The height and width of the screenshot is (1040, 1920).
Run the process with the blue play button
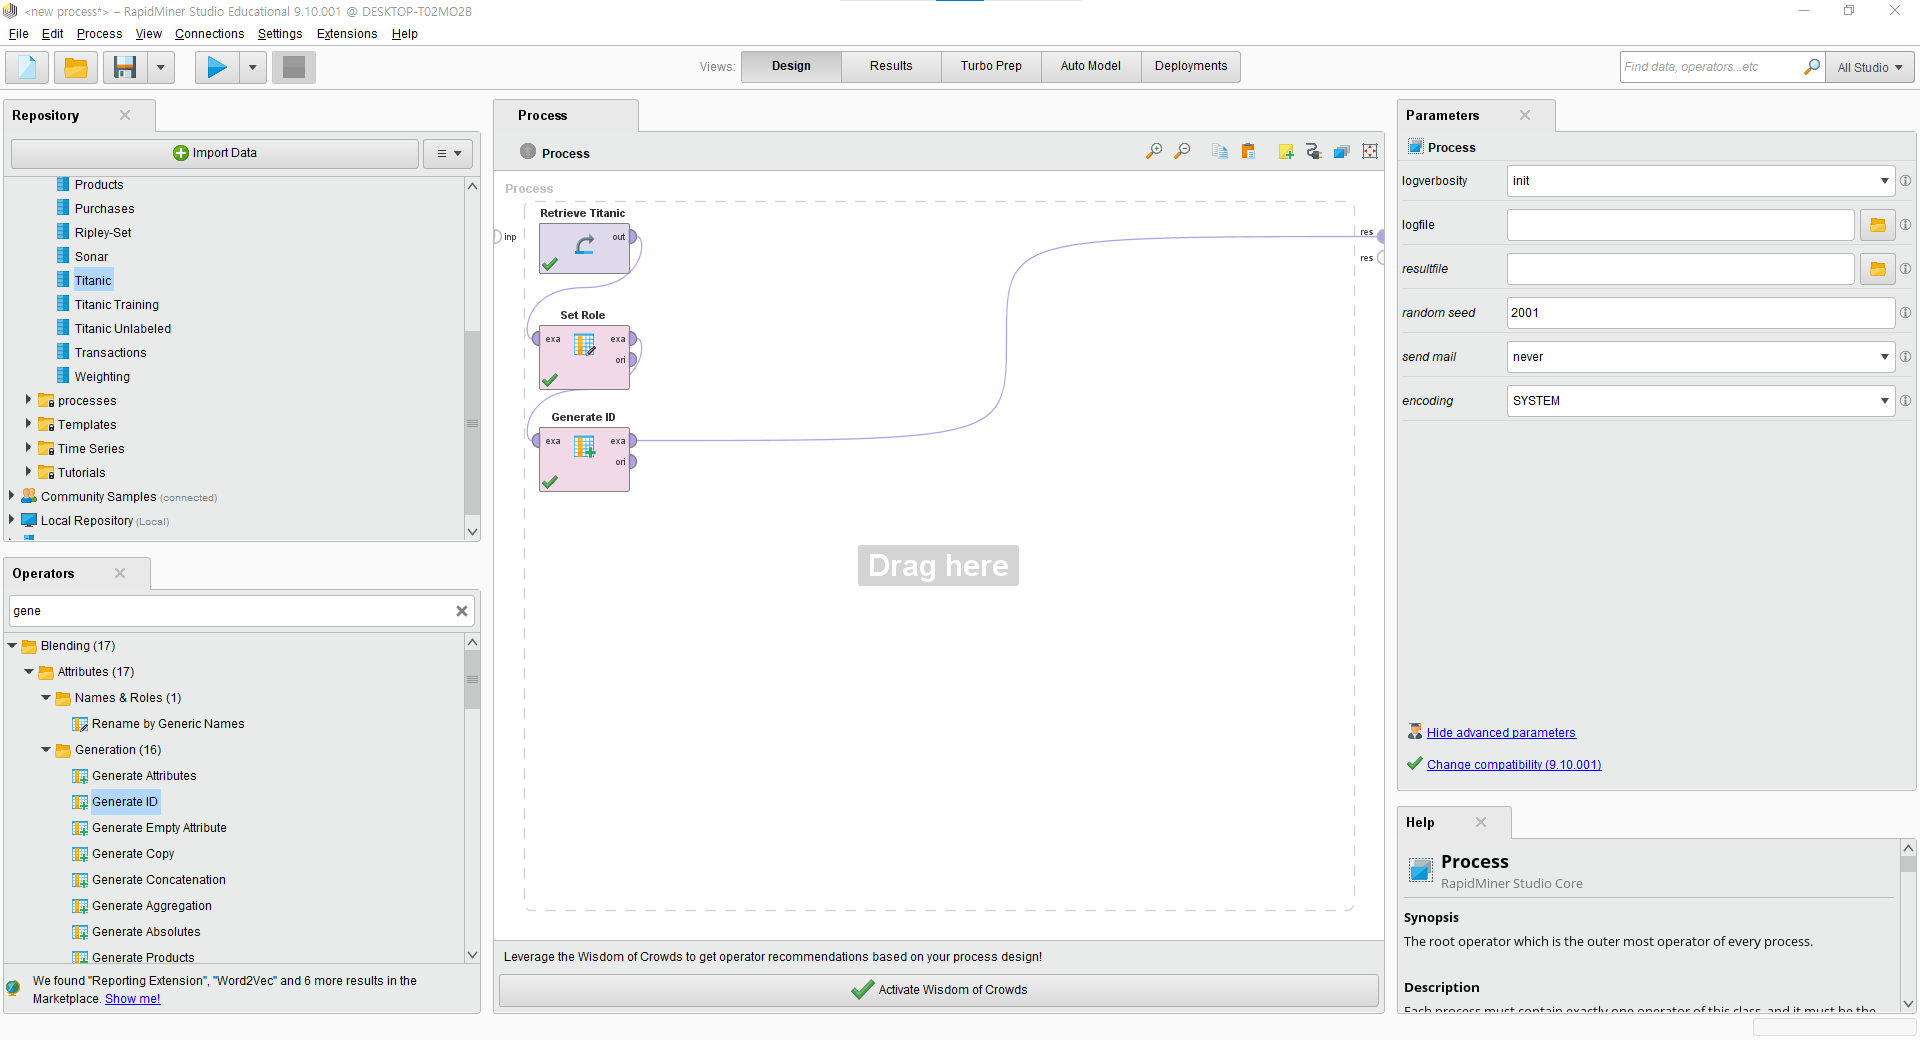pos(217,67)
